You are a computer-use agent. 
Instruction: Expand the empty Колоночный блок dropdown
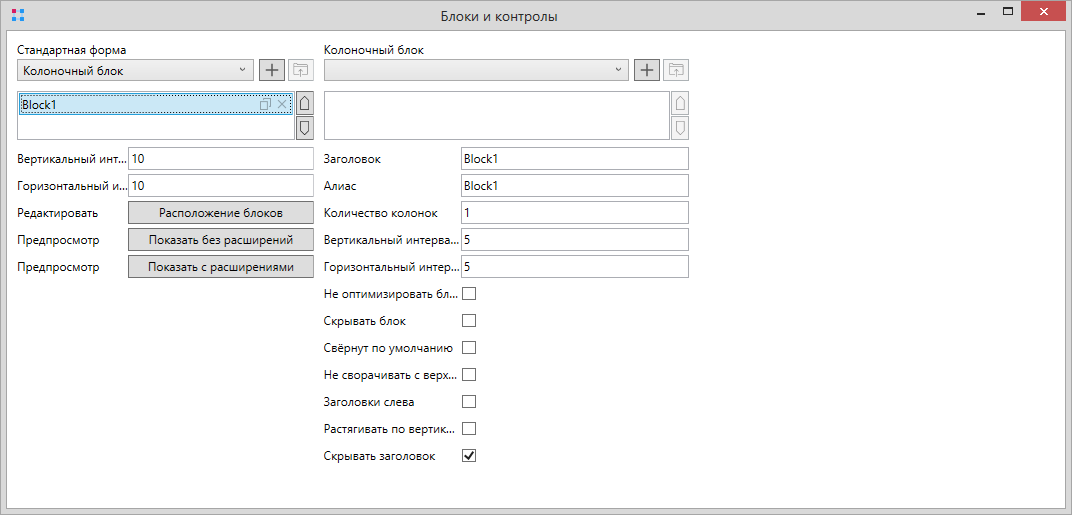(476, 70)
